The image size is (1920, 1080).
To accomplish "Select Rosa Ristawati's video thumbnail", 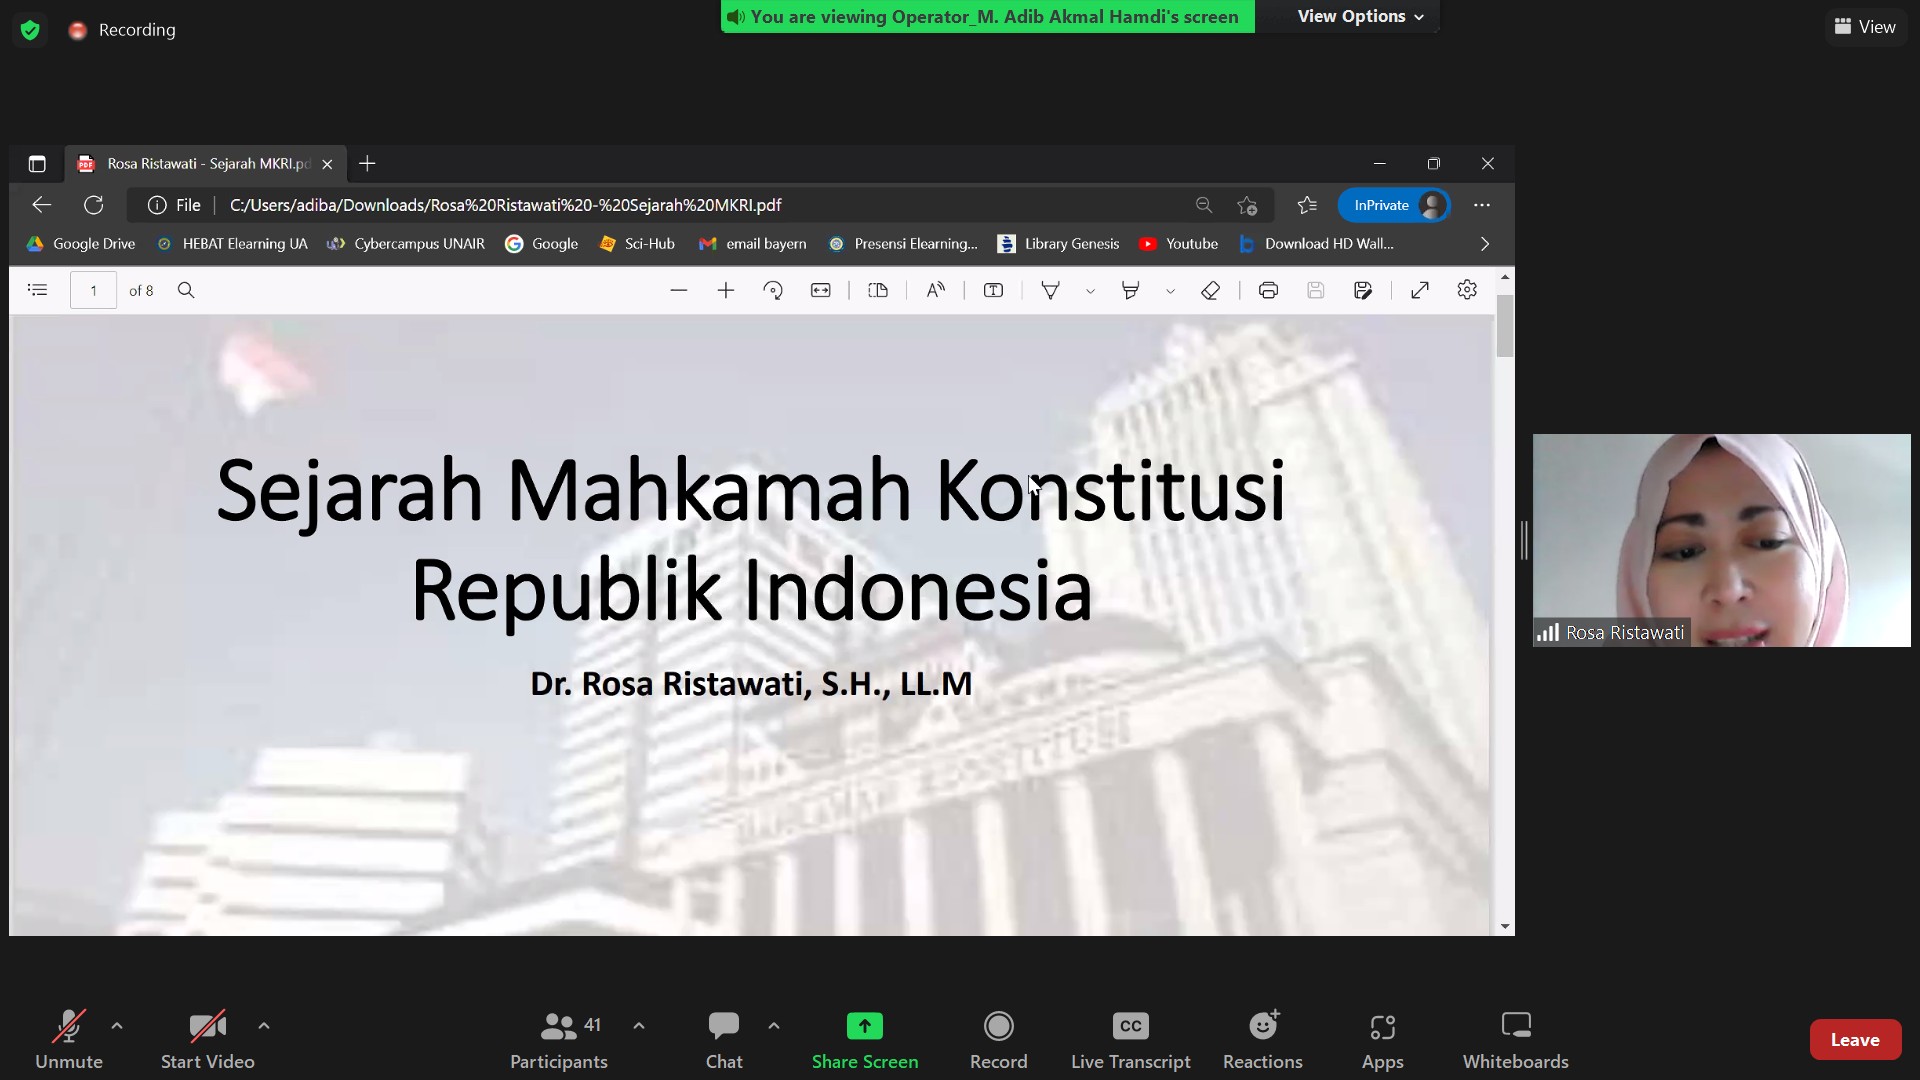I will (1720, 539).
